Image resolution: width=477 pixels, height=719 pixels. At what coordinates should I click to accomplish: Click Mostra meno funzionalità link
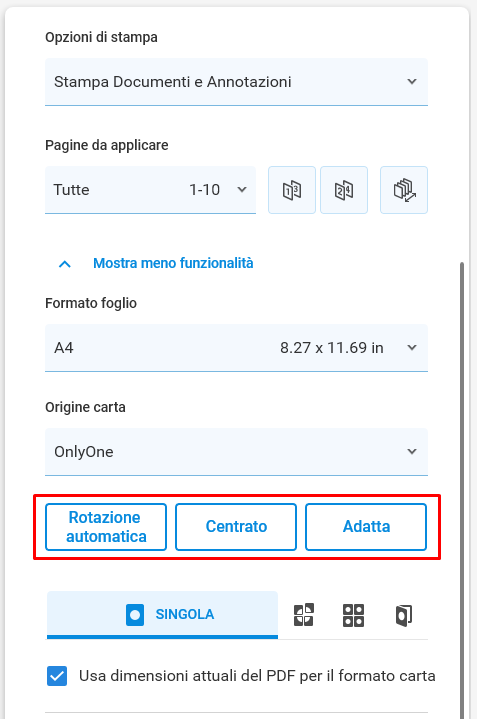(173, 263)
